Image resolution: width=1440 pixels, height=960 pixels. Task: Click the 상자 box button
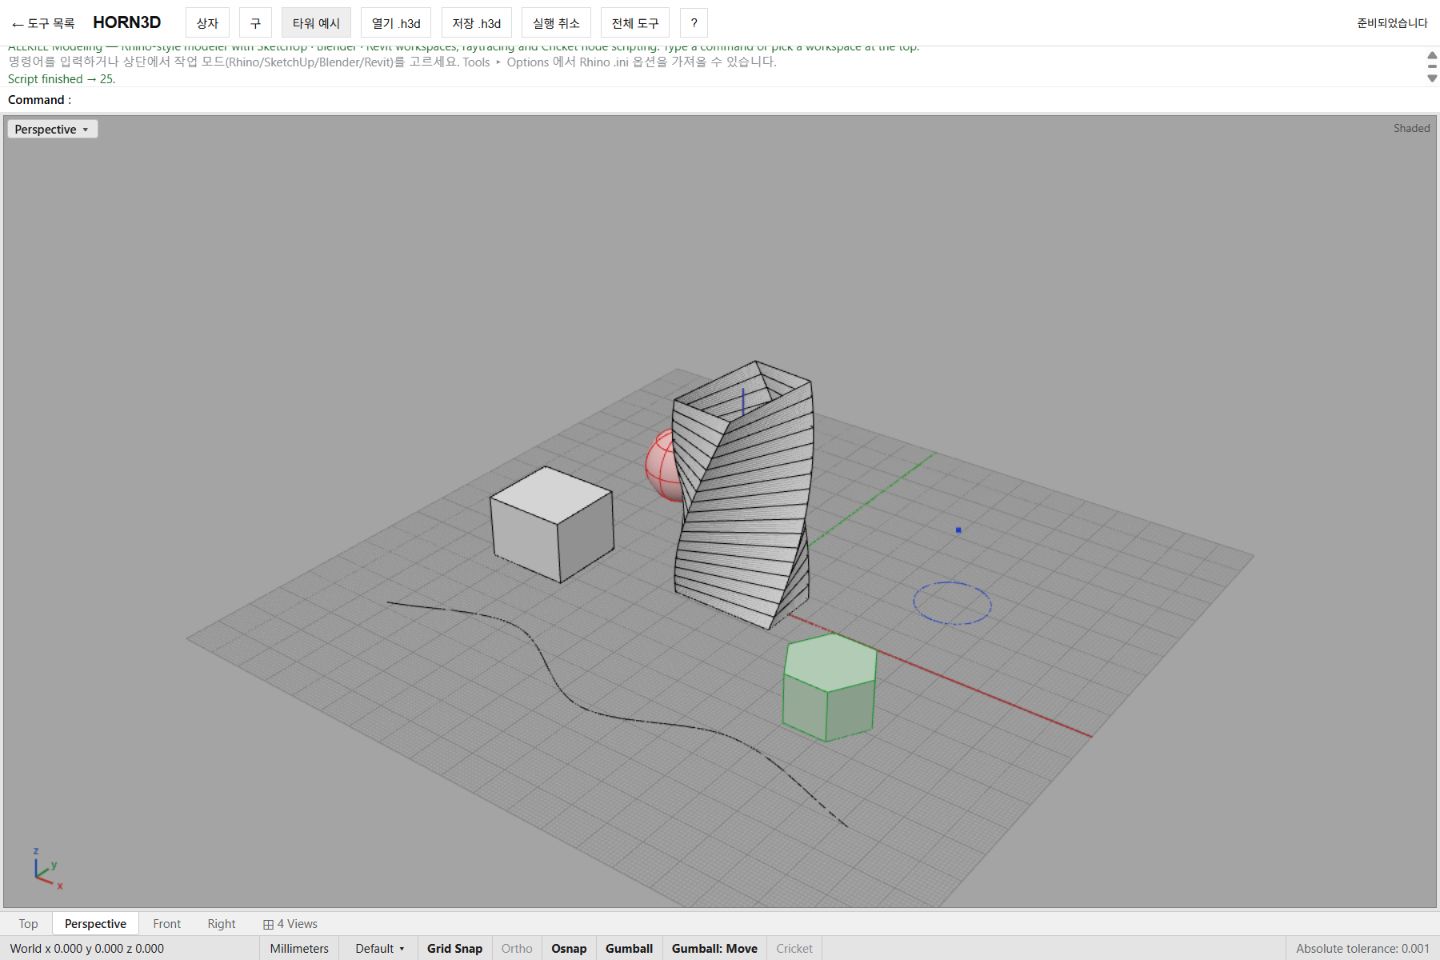[207, 23]
